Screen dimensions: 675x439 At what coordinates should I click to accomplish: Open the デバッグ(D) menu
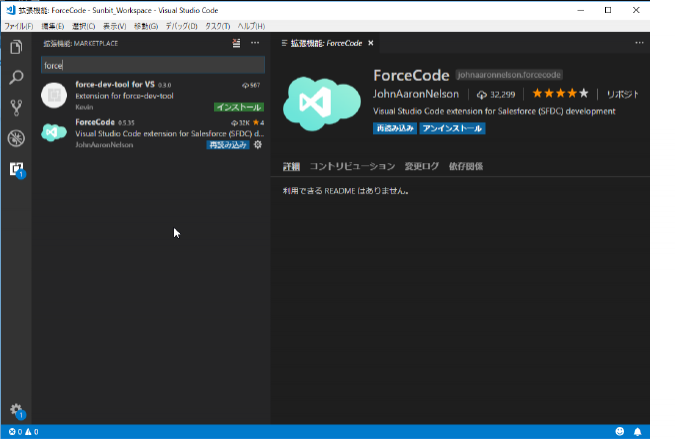tap(182, 26)
